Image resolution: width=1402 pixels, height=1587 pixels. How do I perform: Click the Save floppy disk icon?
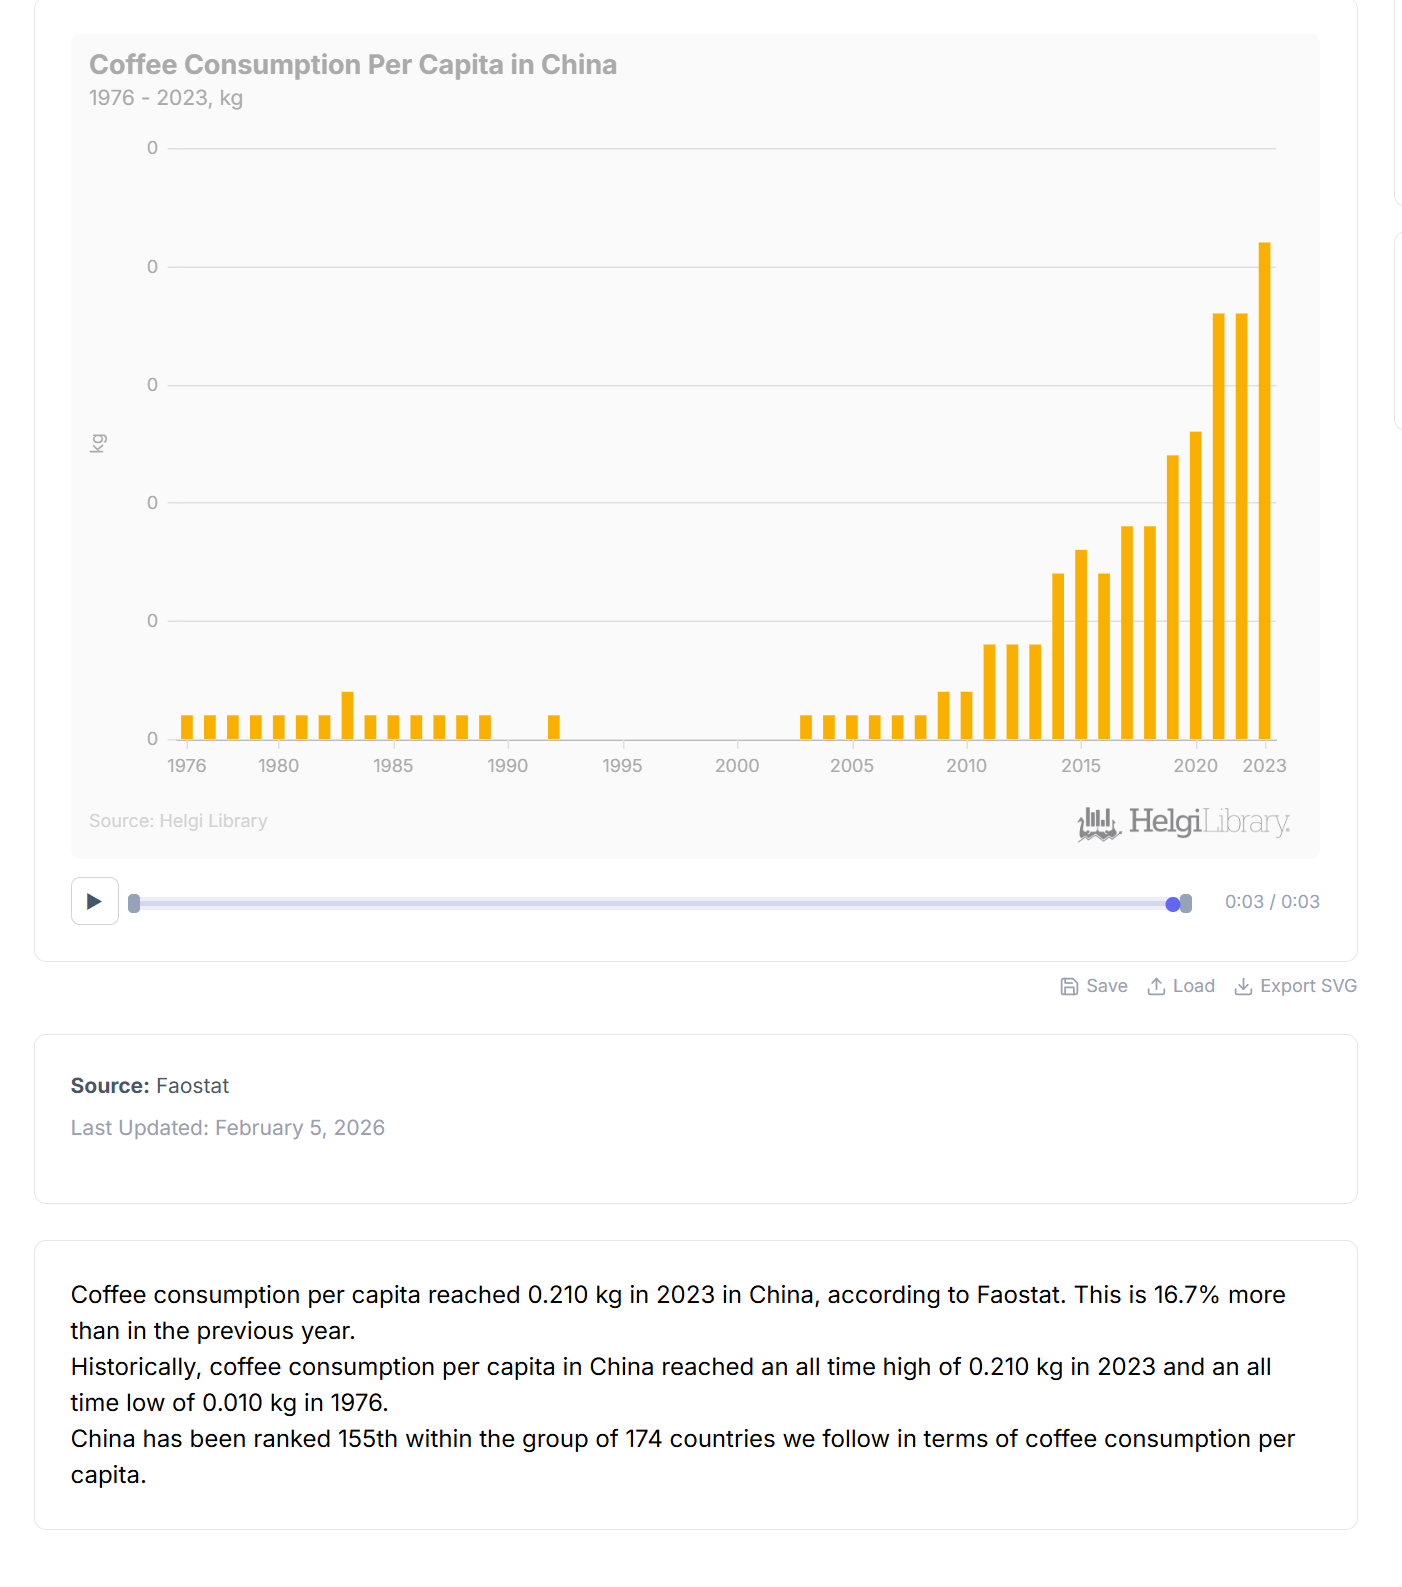click(1069, 987)
